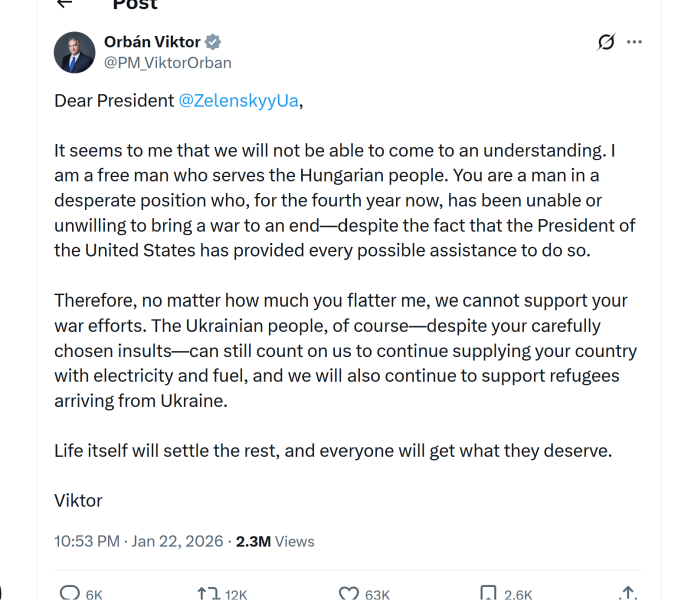Click the 10:53 PM · Jan 22, 2026 timestamp
691x600 pixels.
coord(140,541)
